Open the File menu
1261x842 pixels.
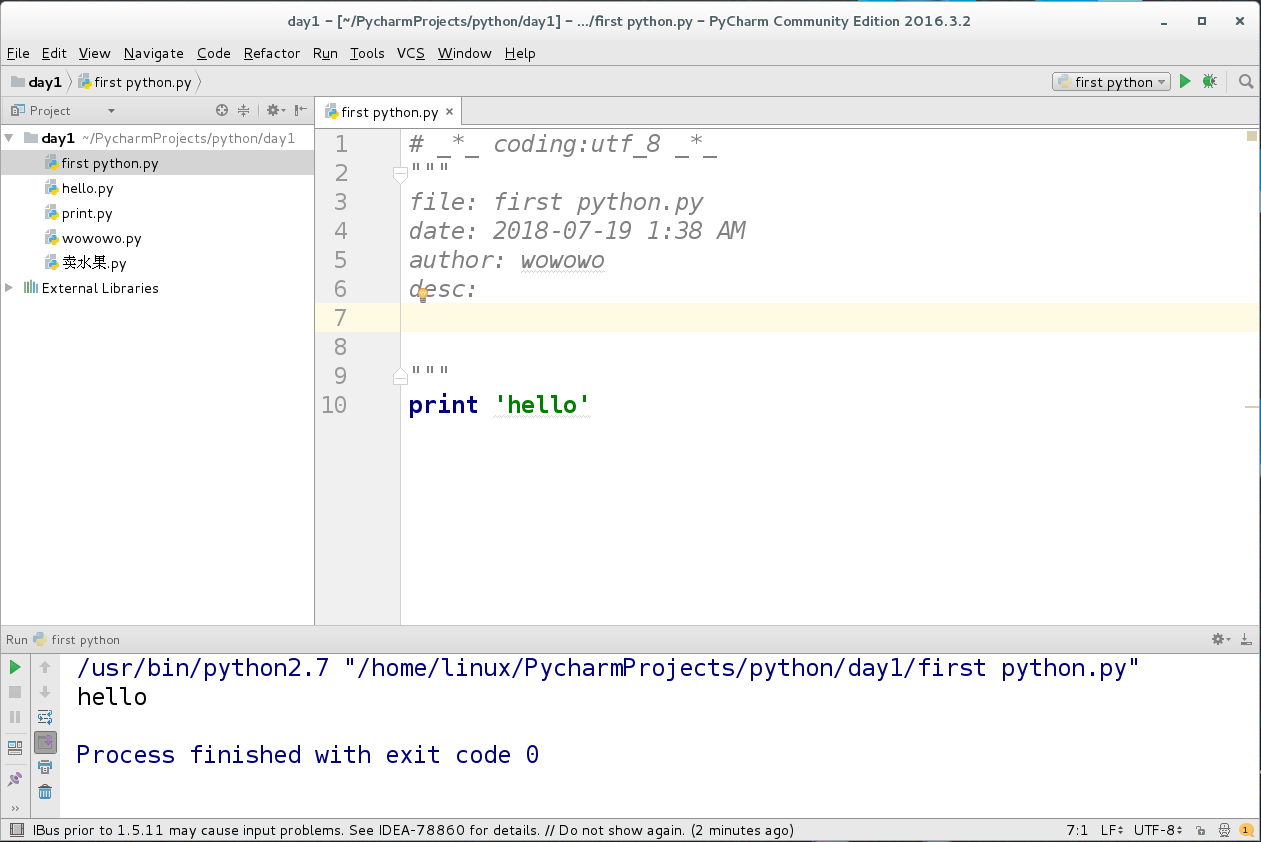click(x=18, y=53)
